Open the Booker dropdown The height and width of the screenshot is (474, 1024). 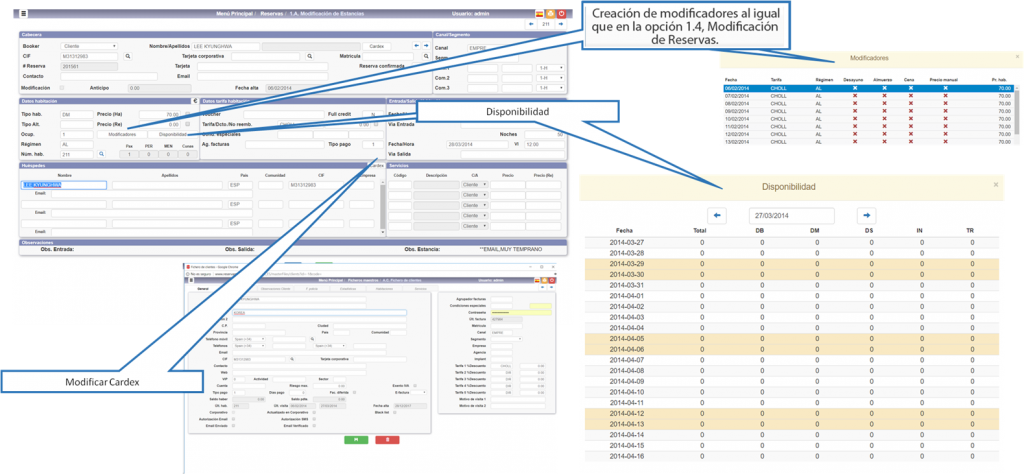pos(89,46)
